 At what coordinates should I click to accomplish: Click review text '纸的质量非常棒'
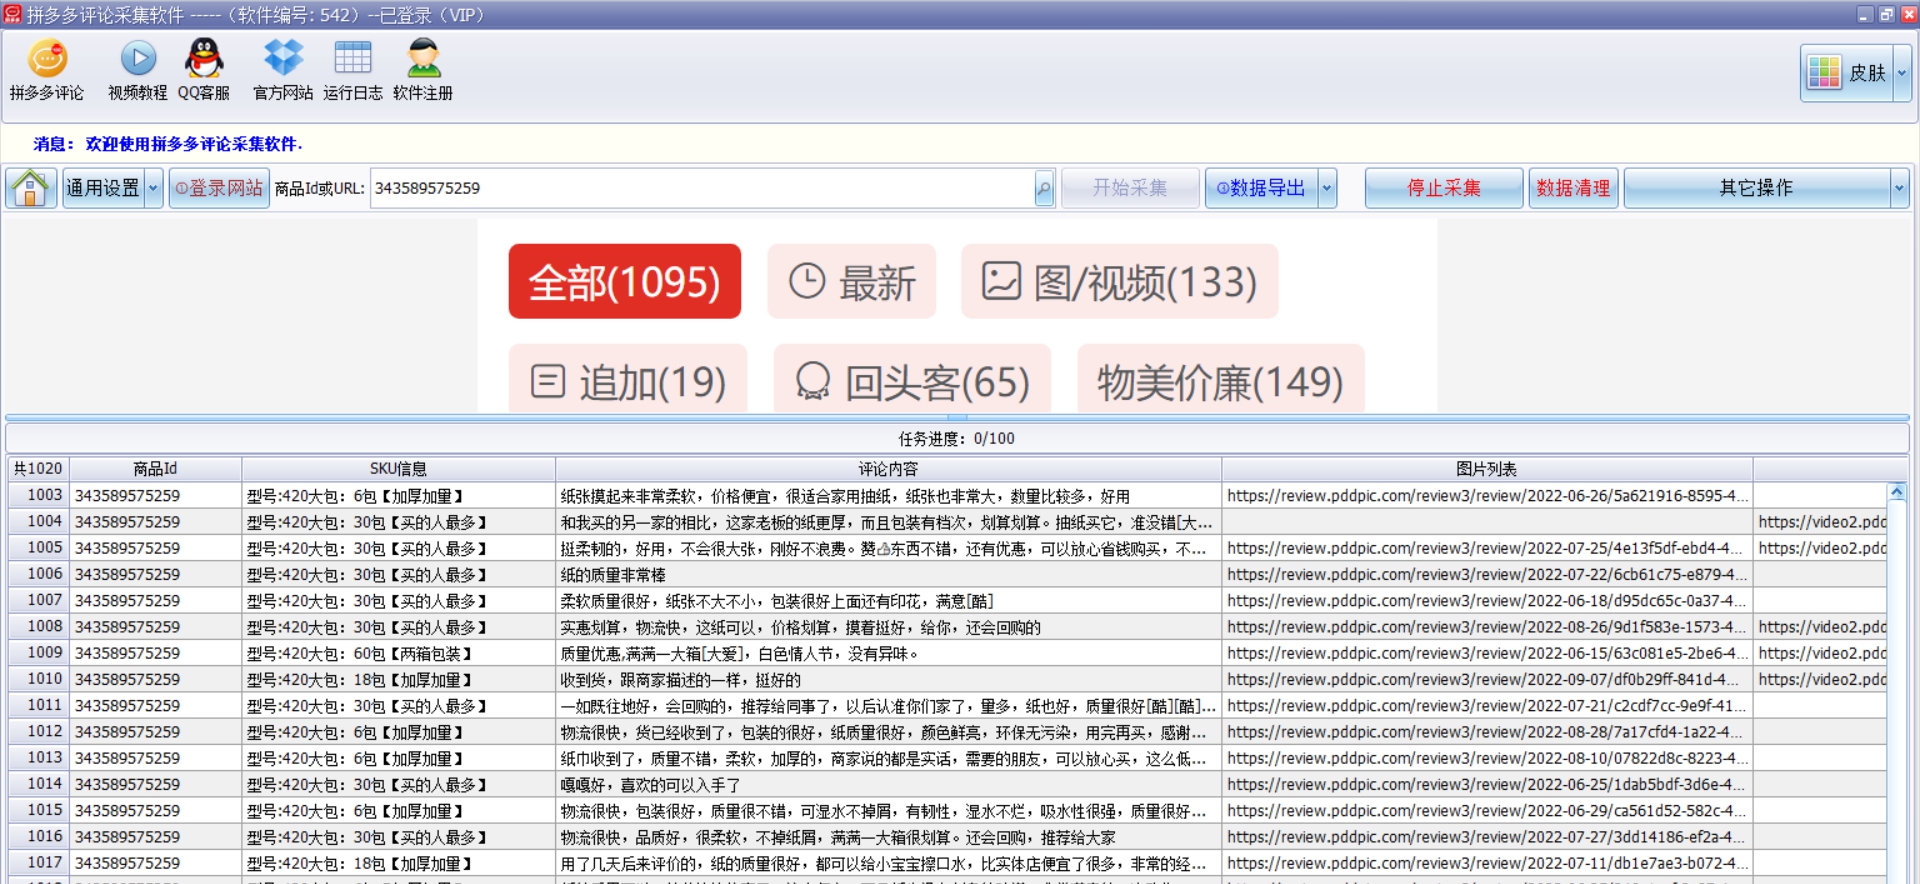click(x=613, y=574)
